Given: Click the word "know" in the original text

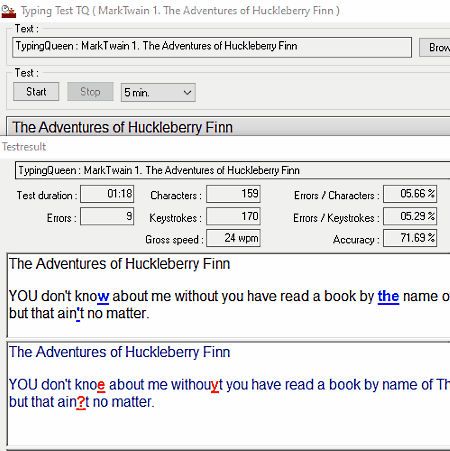Looking at the screenshot, I should 92,296.
